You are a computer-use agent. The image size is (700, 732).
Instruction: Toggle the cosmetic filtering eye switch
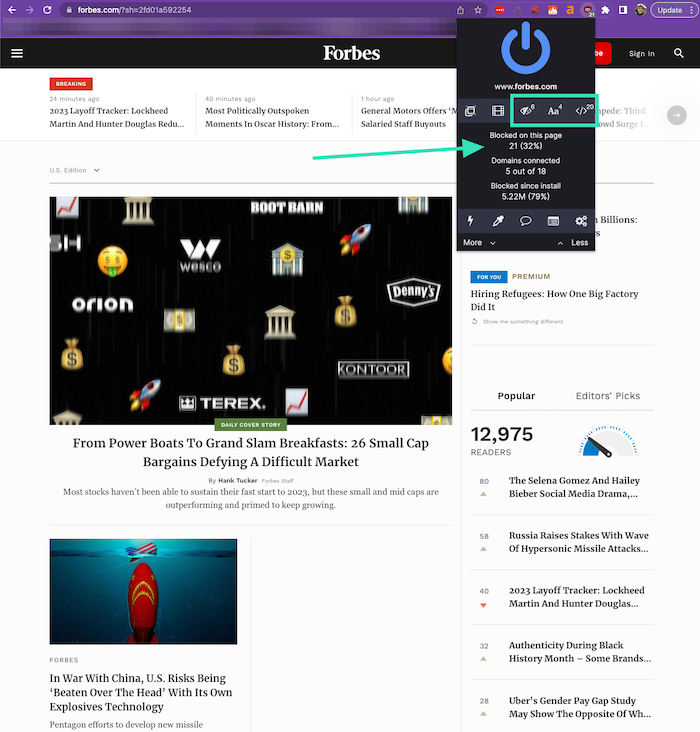click(527, 111)
